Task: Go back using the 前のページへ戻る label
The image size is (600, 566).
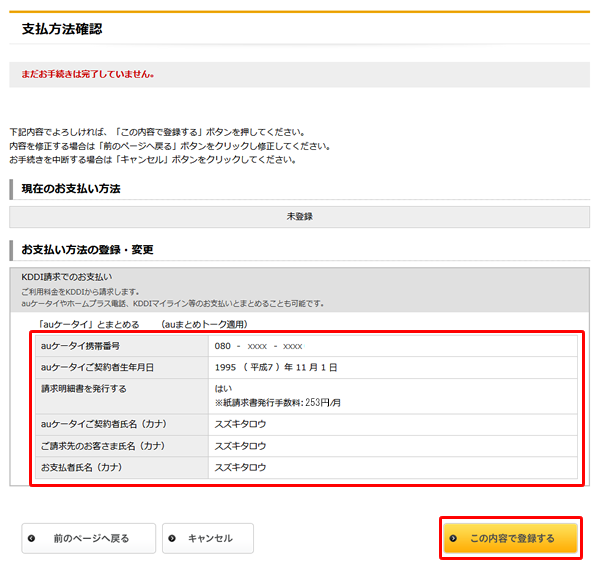Action: click(x=91, y=538)
